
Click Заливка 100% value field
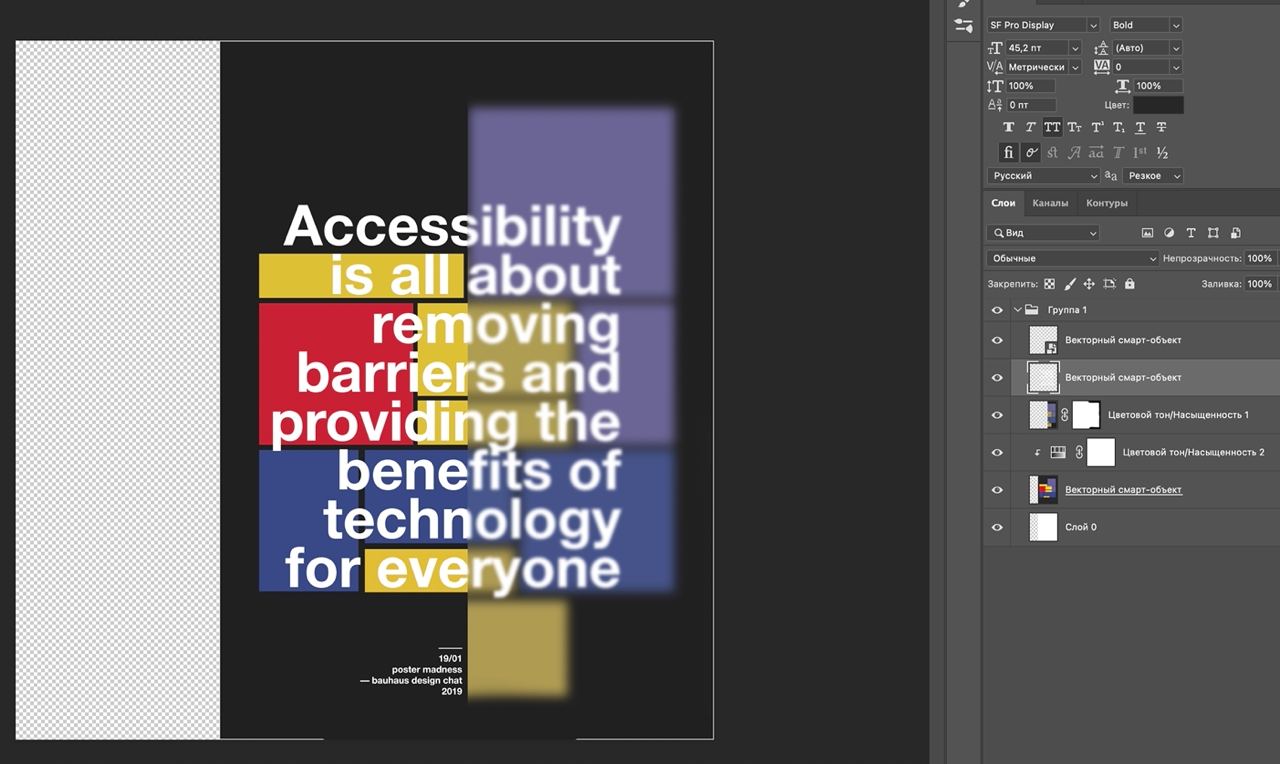click(x=1260, y=284)
